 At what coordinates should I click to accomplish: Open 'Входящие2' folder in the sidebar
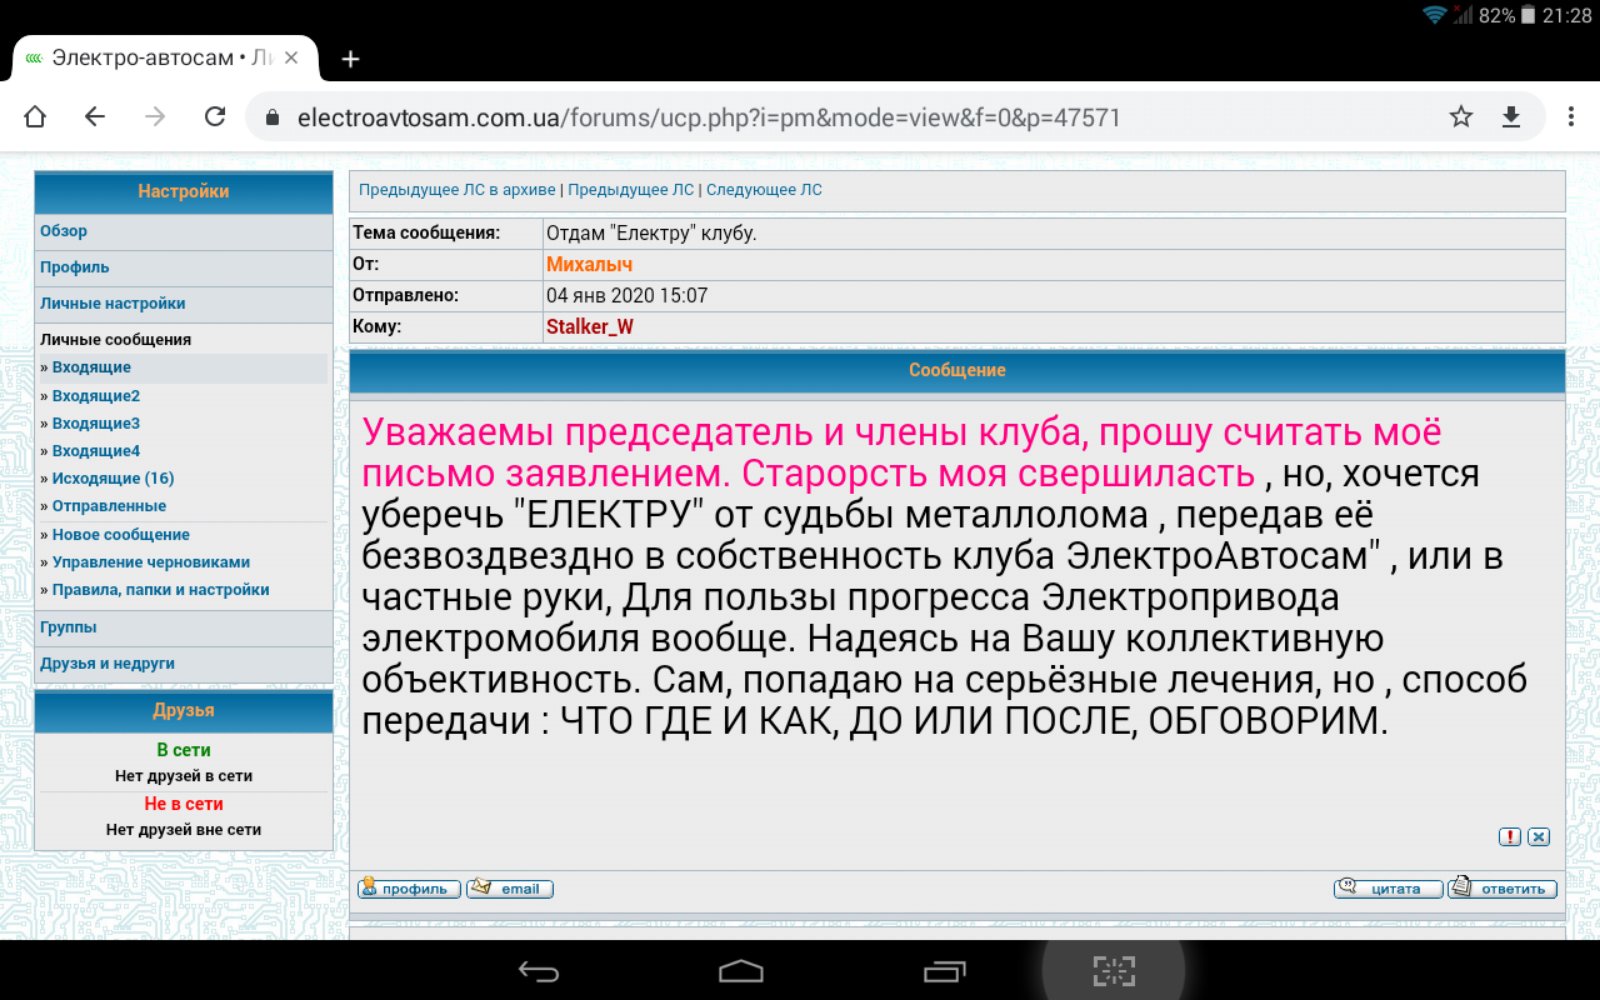click(x=96, y=396)
